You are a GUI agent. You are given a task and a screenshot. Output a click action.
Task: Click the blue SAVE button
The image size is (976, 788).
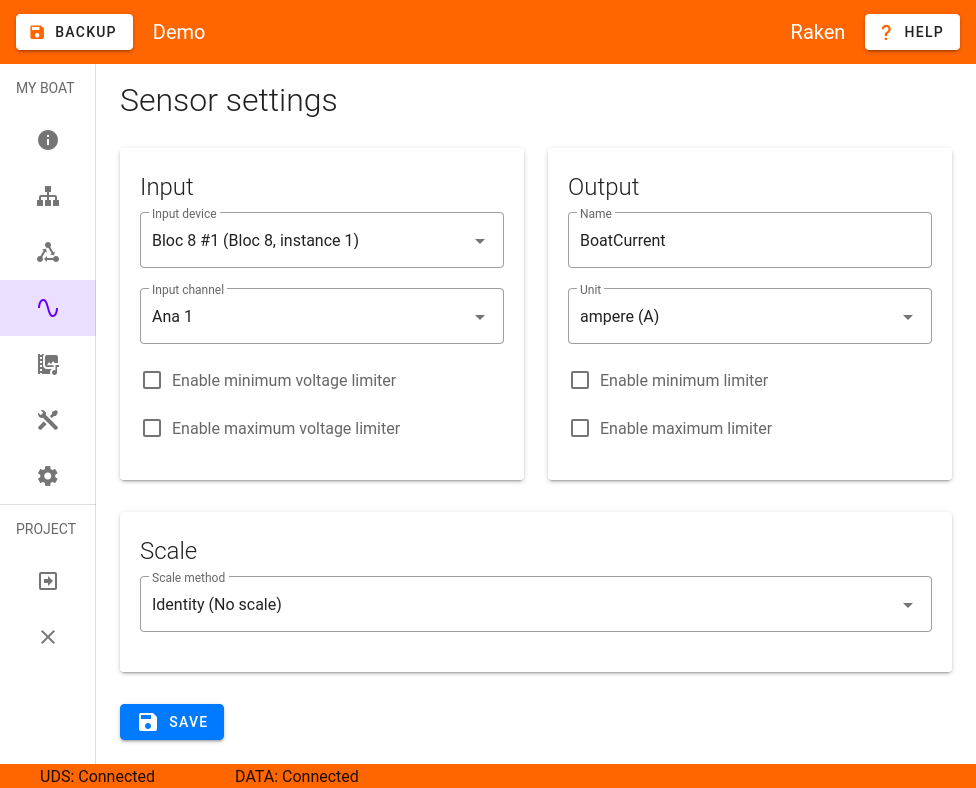pyautogui.click(x=172, y=722)
